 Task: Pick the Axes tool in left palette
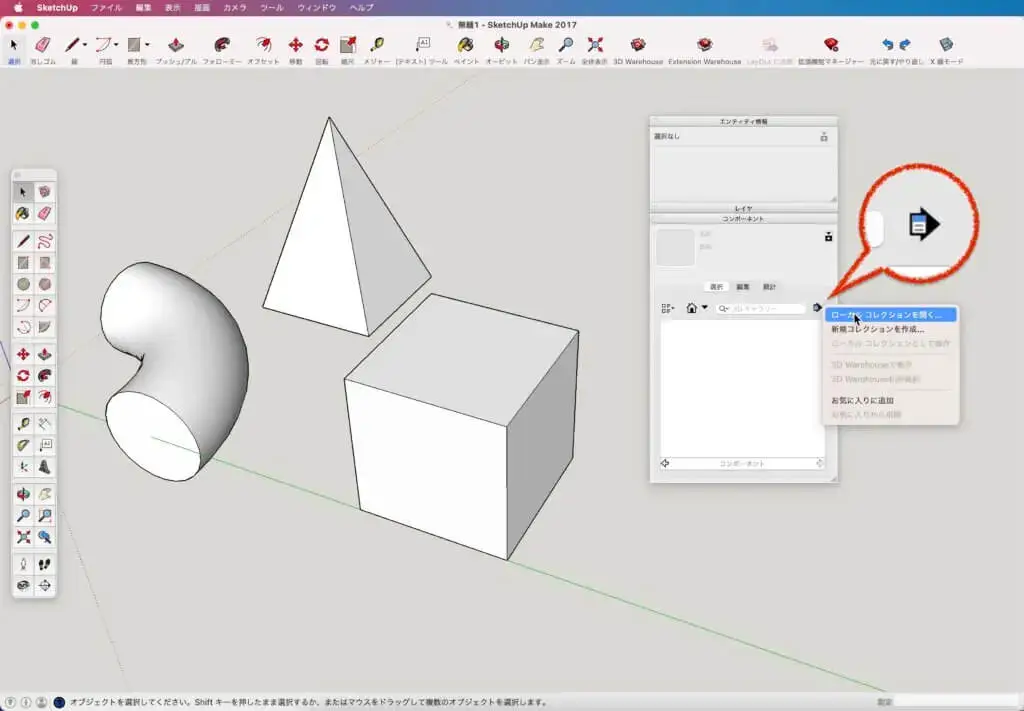pyautogui.click(x=23, y=467)
